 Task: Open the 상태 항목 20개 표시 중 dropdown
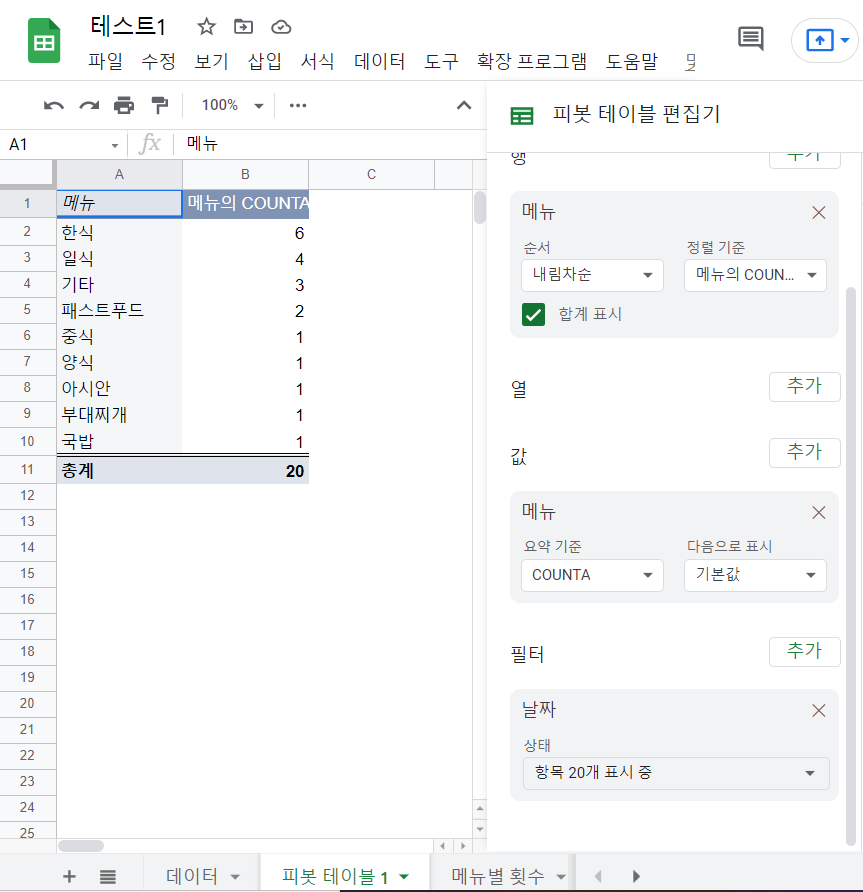tap(676, 773)
